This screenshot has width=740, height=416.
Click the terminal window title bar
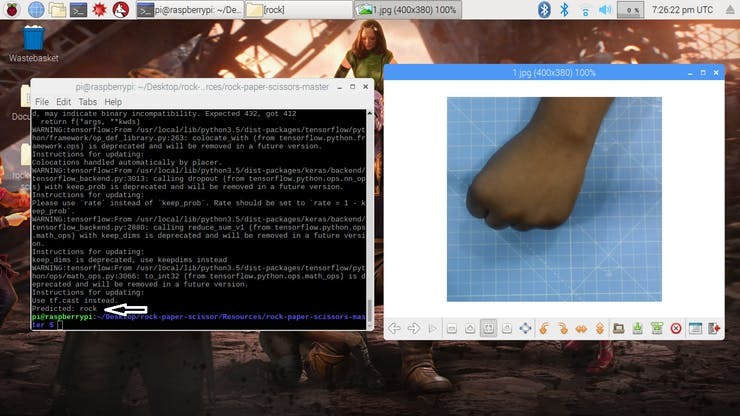pyautogui.click(x=202, y=87)
